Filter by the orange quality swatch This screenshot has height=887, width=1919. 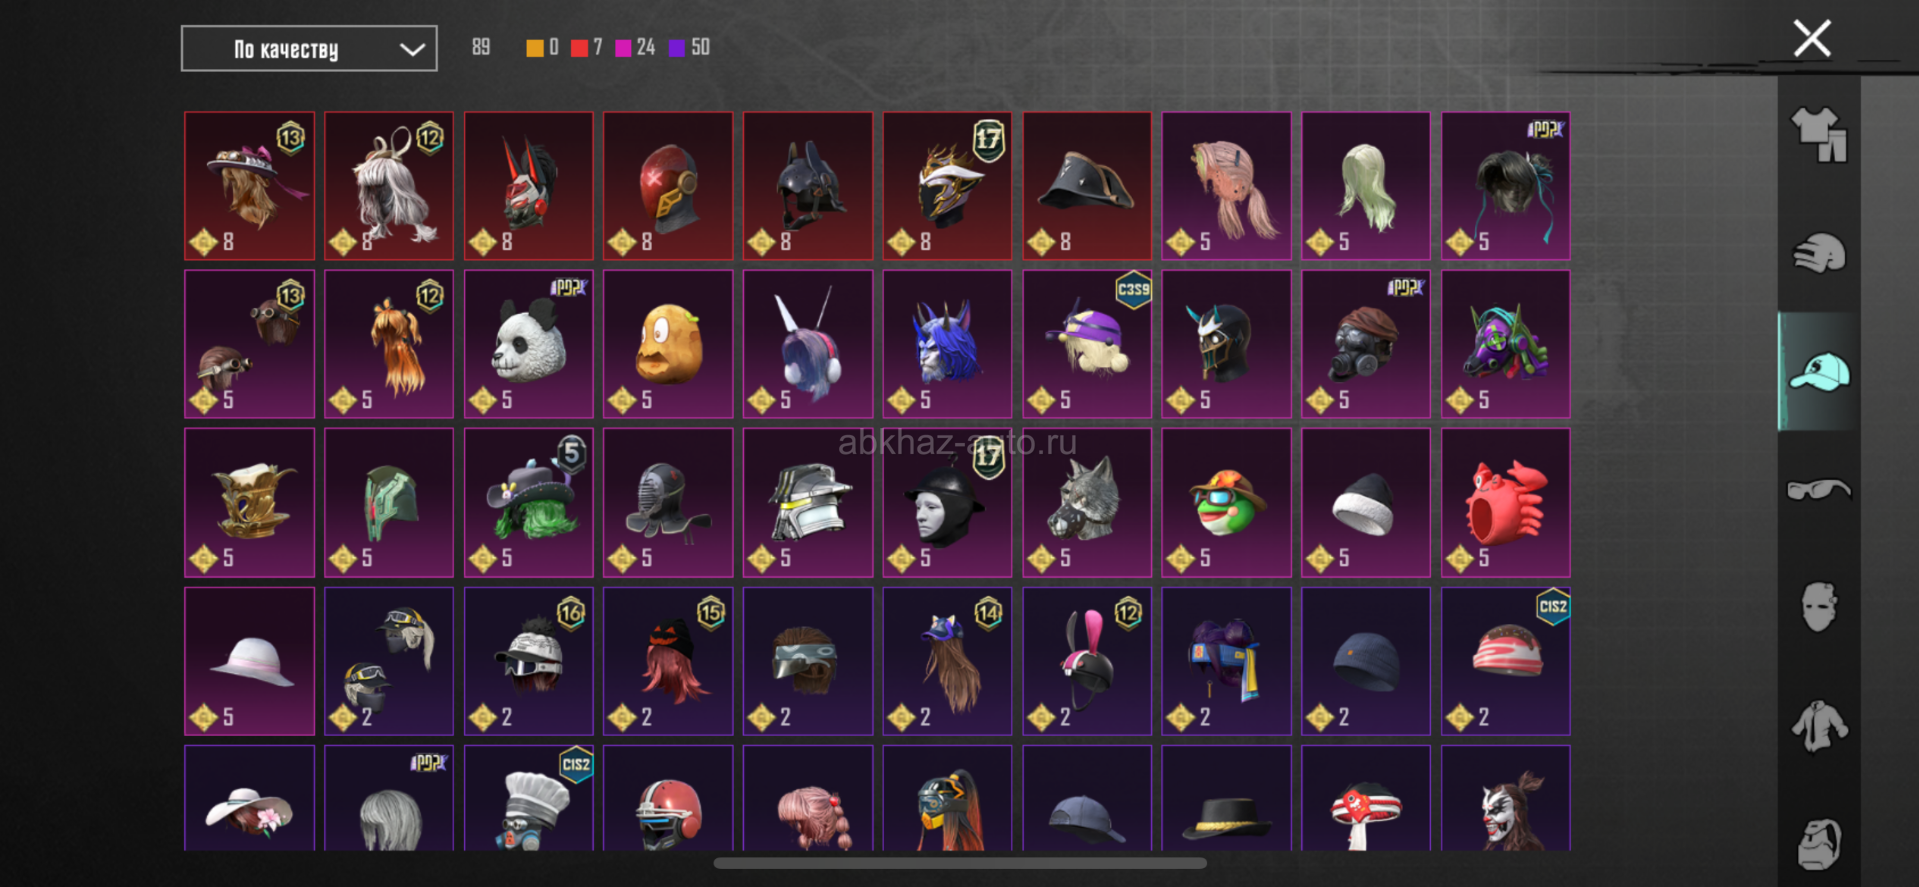(x=535, y=48)
